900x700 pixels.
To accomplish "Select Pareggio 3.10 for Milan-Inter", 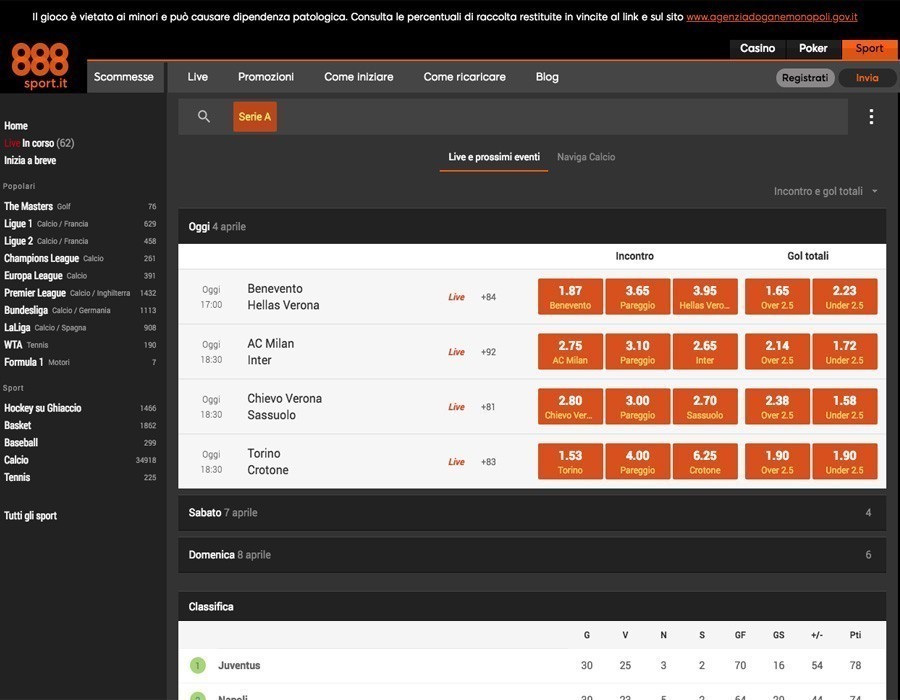I will click(637, 352).
